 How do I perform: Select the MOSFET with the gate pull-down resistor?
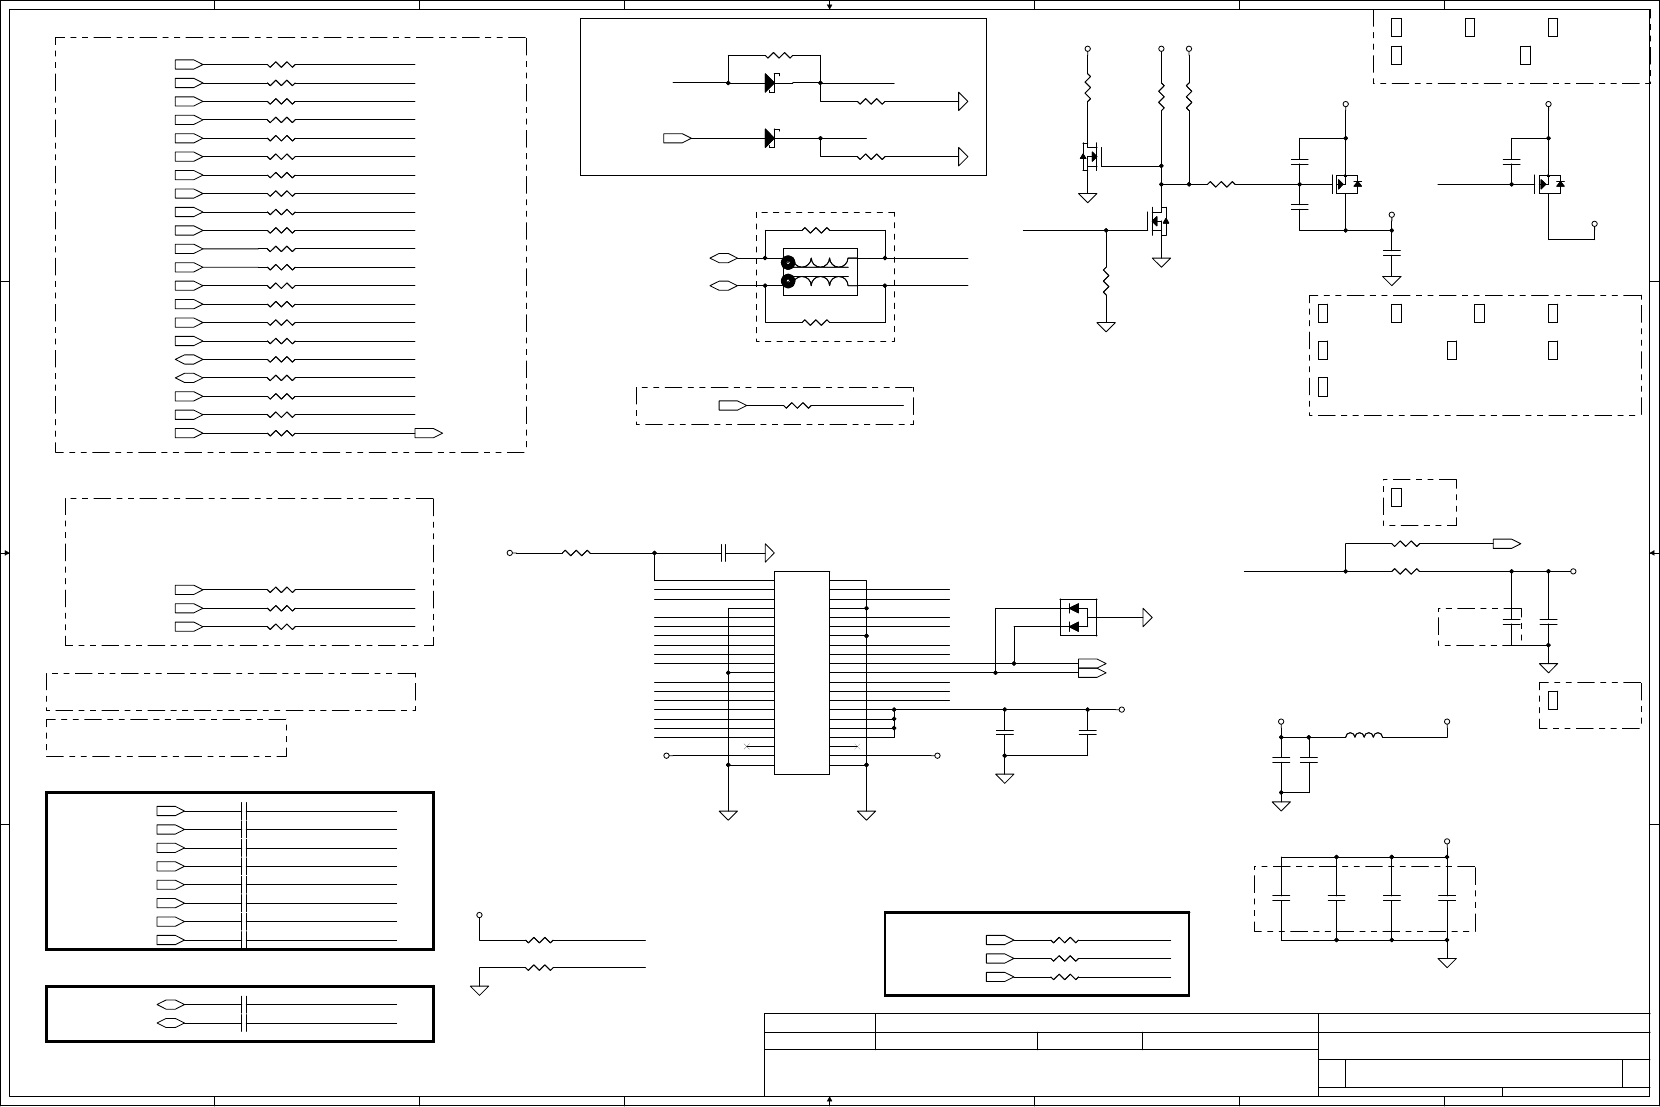[x=1158, y=221]
